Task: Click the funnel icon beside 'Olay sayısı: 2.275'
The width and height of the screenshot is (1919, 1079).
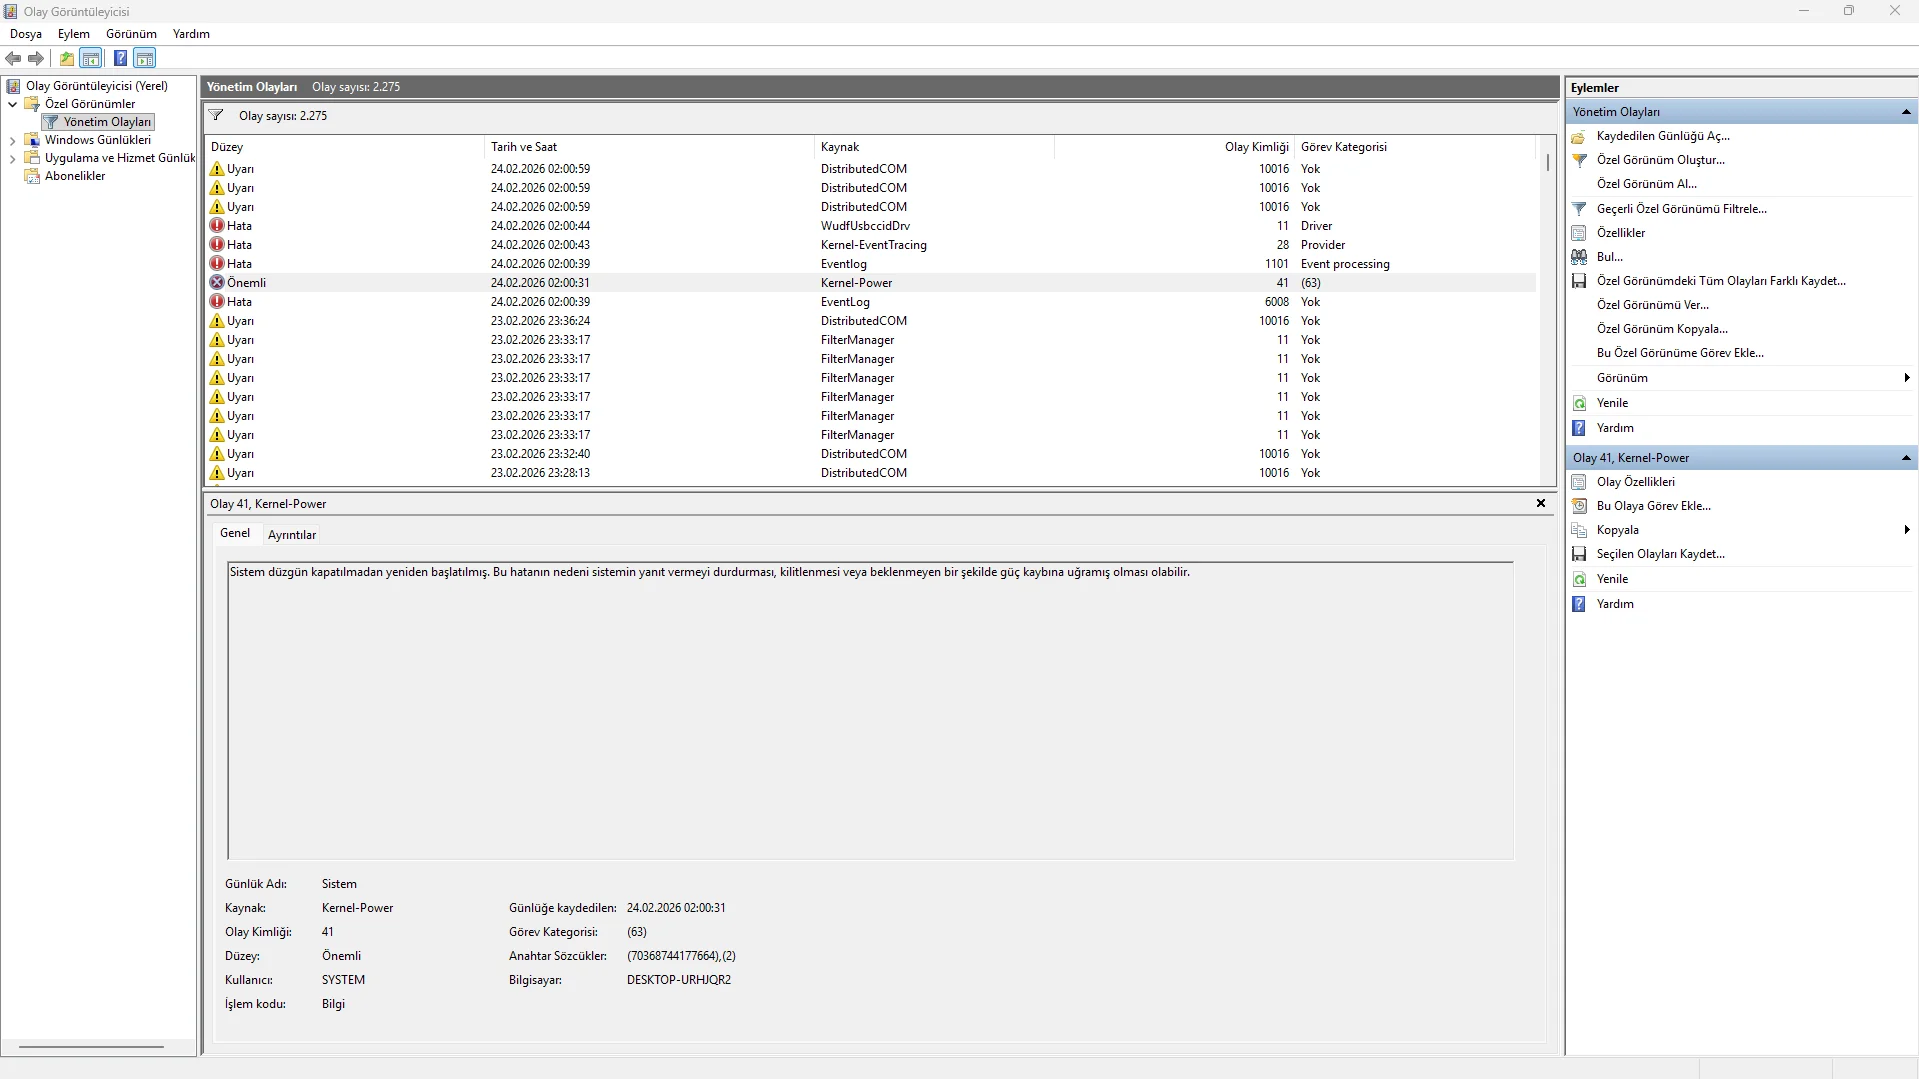Action: click(216, 115)
